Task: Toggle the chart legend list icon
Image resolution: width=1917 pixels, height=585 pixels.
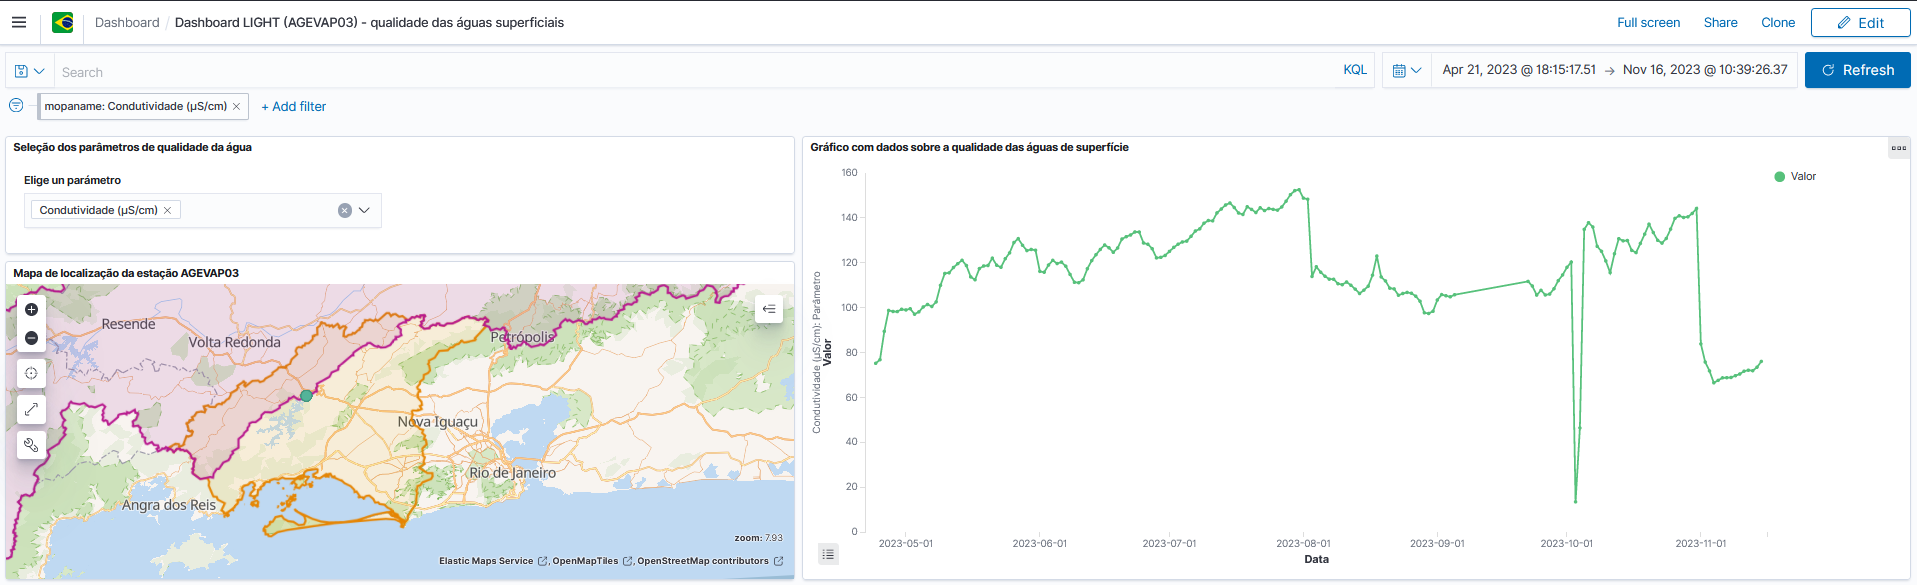Action: 828,554
